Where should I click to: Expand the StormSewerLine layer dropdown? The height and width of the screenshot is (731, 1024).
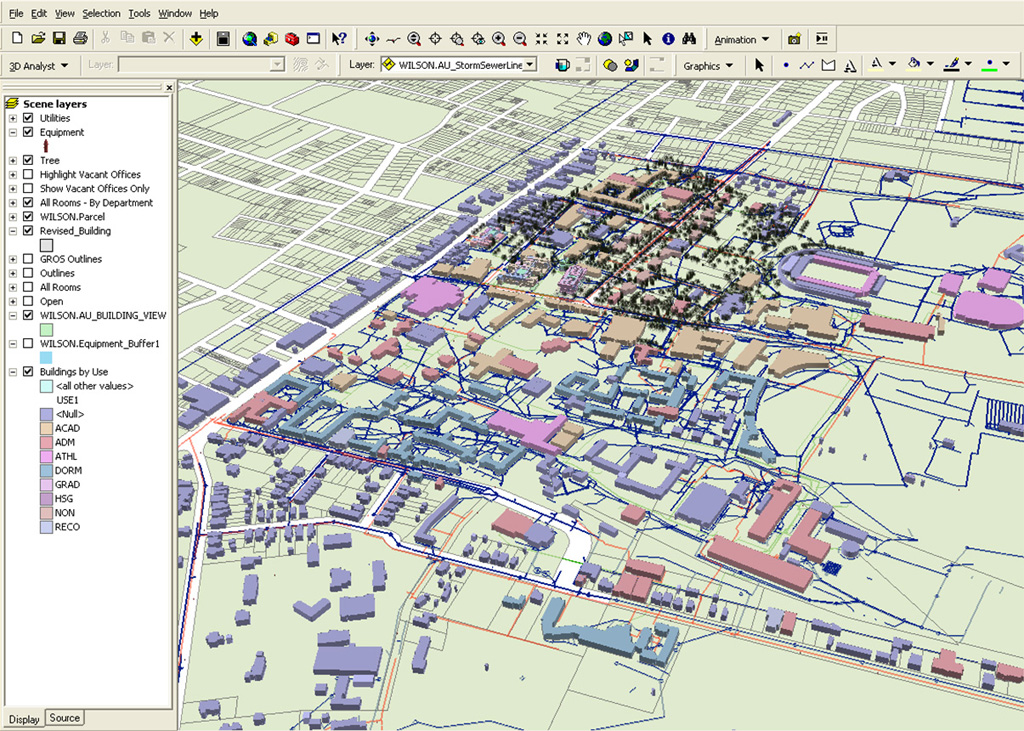(x=530, y=64)
